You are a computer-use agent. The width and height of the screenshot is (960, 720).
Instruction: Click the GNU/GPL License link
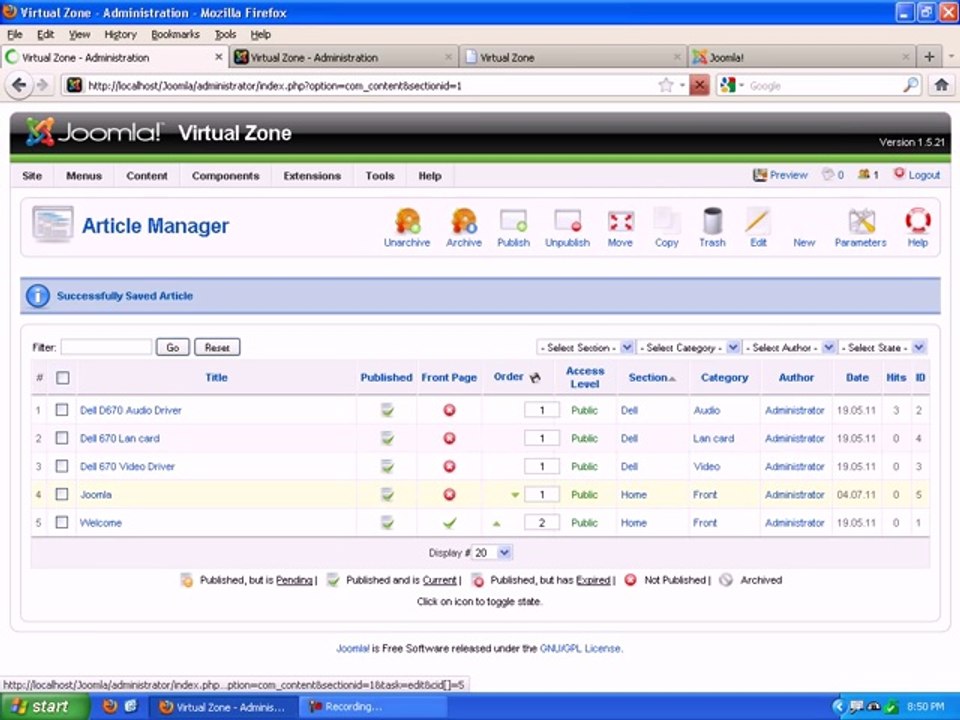[580, 648]
